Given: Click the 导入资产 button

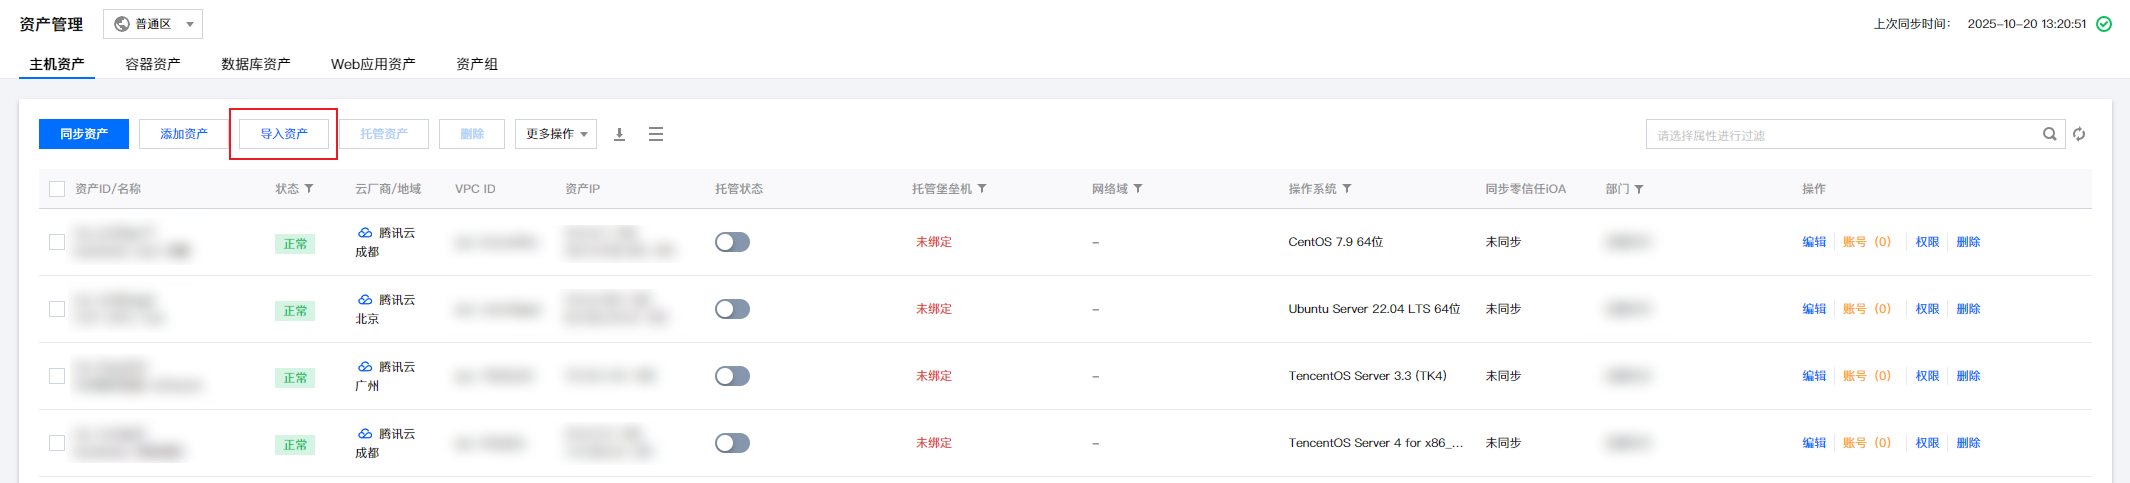Looking at the screenshot, I should click(x=284, y=134).
